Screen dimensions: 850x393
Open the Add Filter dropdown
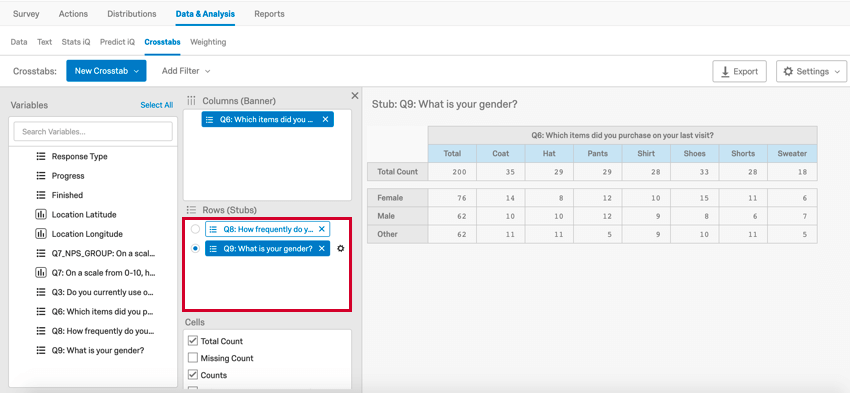pyautogui.click(x=186, y=71)
